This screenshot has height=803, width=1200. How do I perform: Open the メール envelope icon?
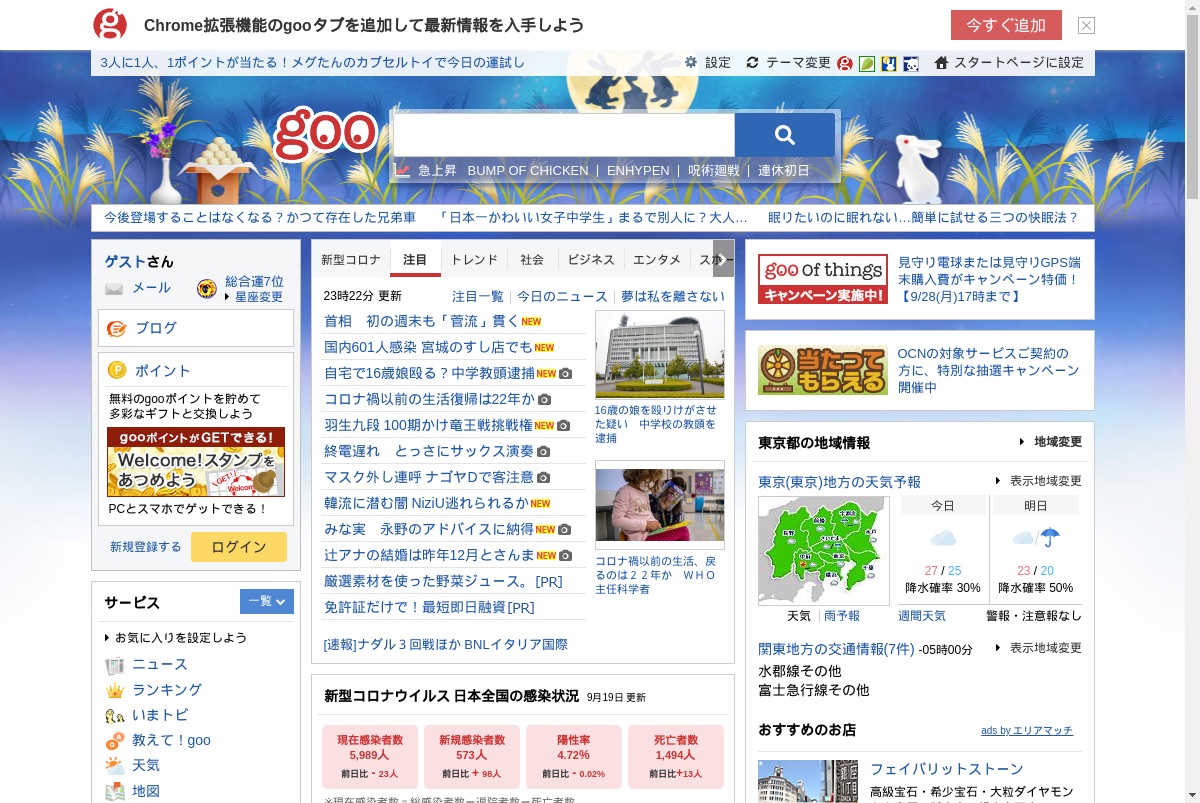[x=114, y=289]
